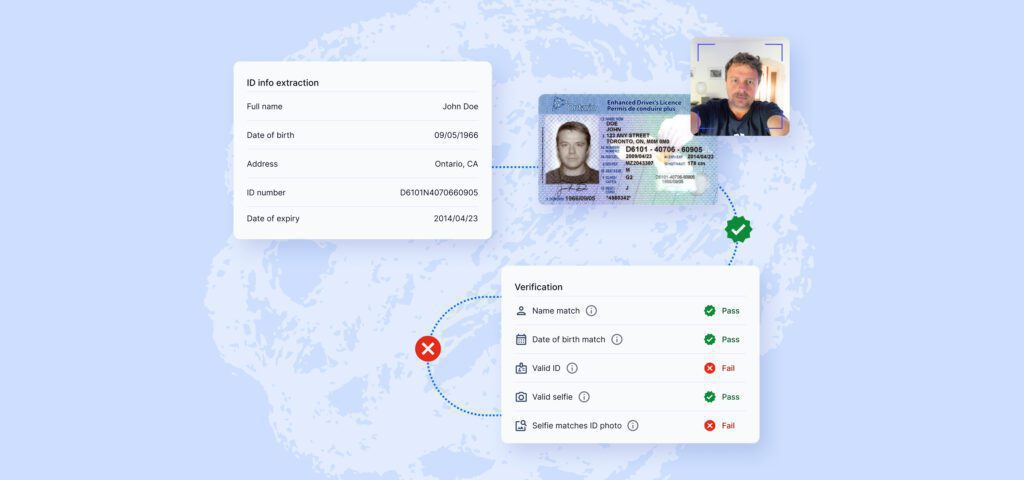This screenshot has width=1024, height=480.
Task: Click the info icon next to Valid selfie
Action: pos(584,397)
